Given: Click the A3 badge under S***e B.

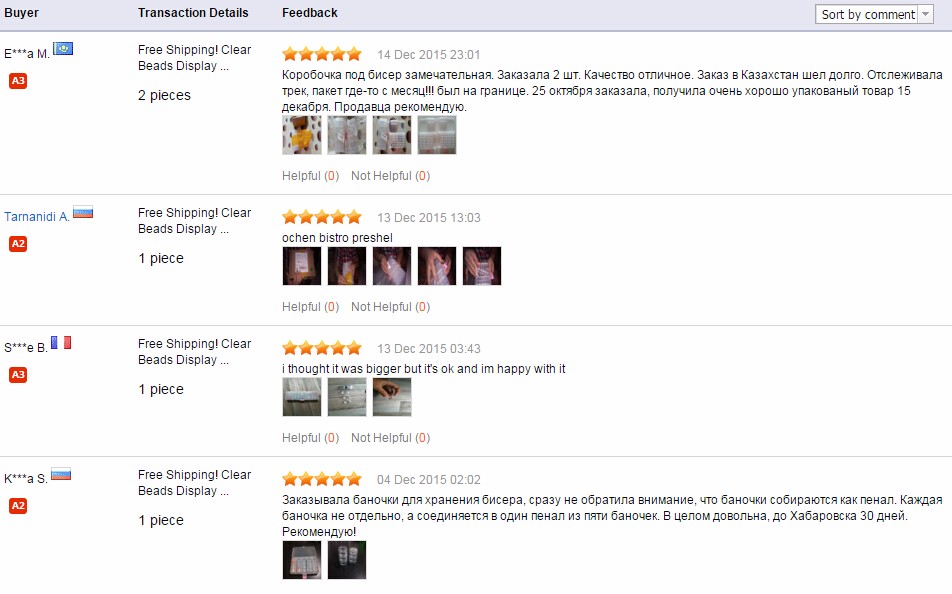Looking at the screenshot, I should 18,375.
